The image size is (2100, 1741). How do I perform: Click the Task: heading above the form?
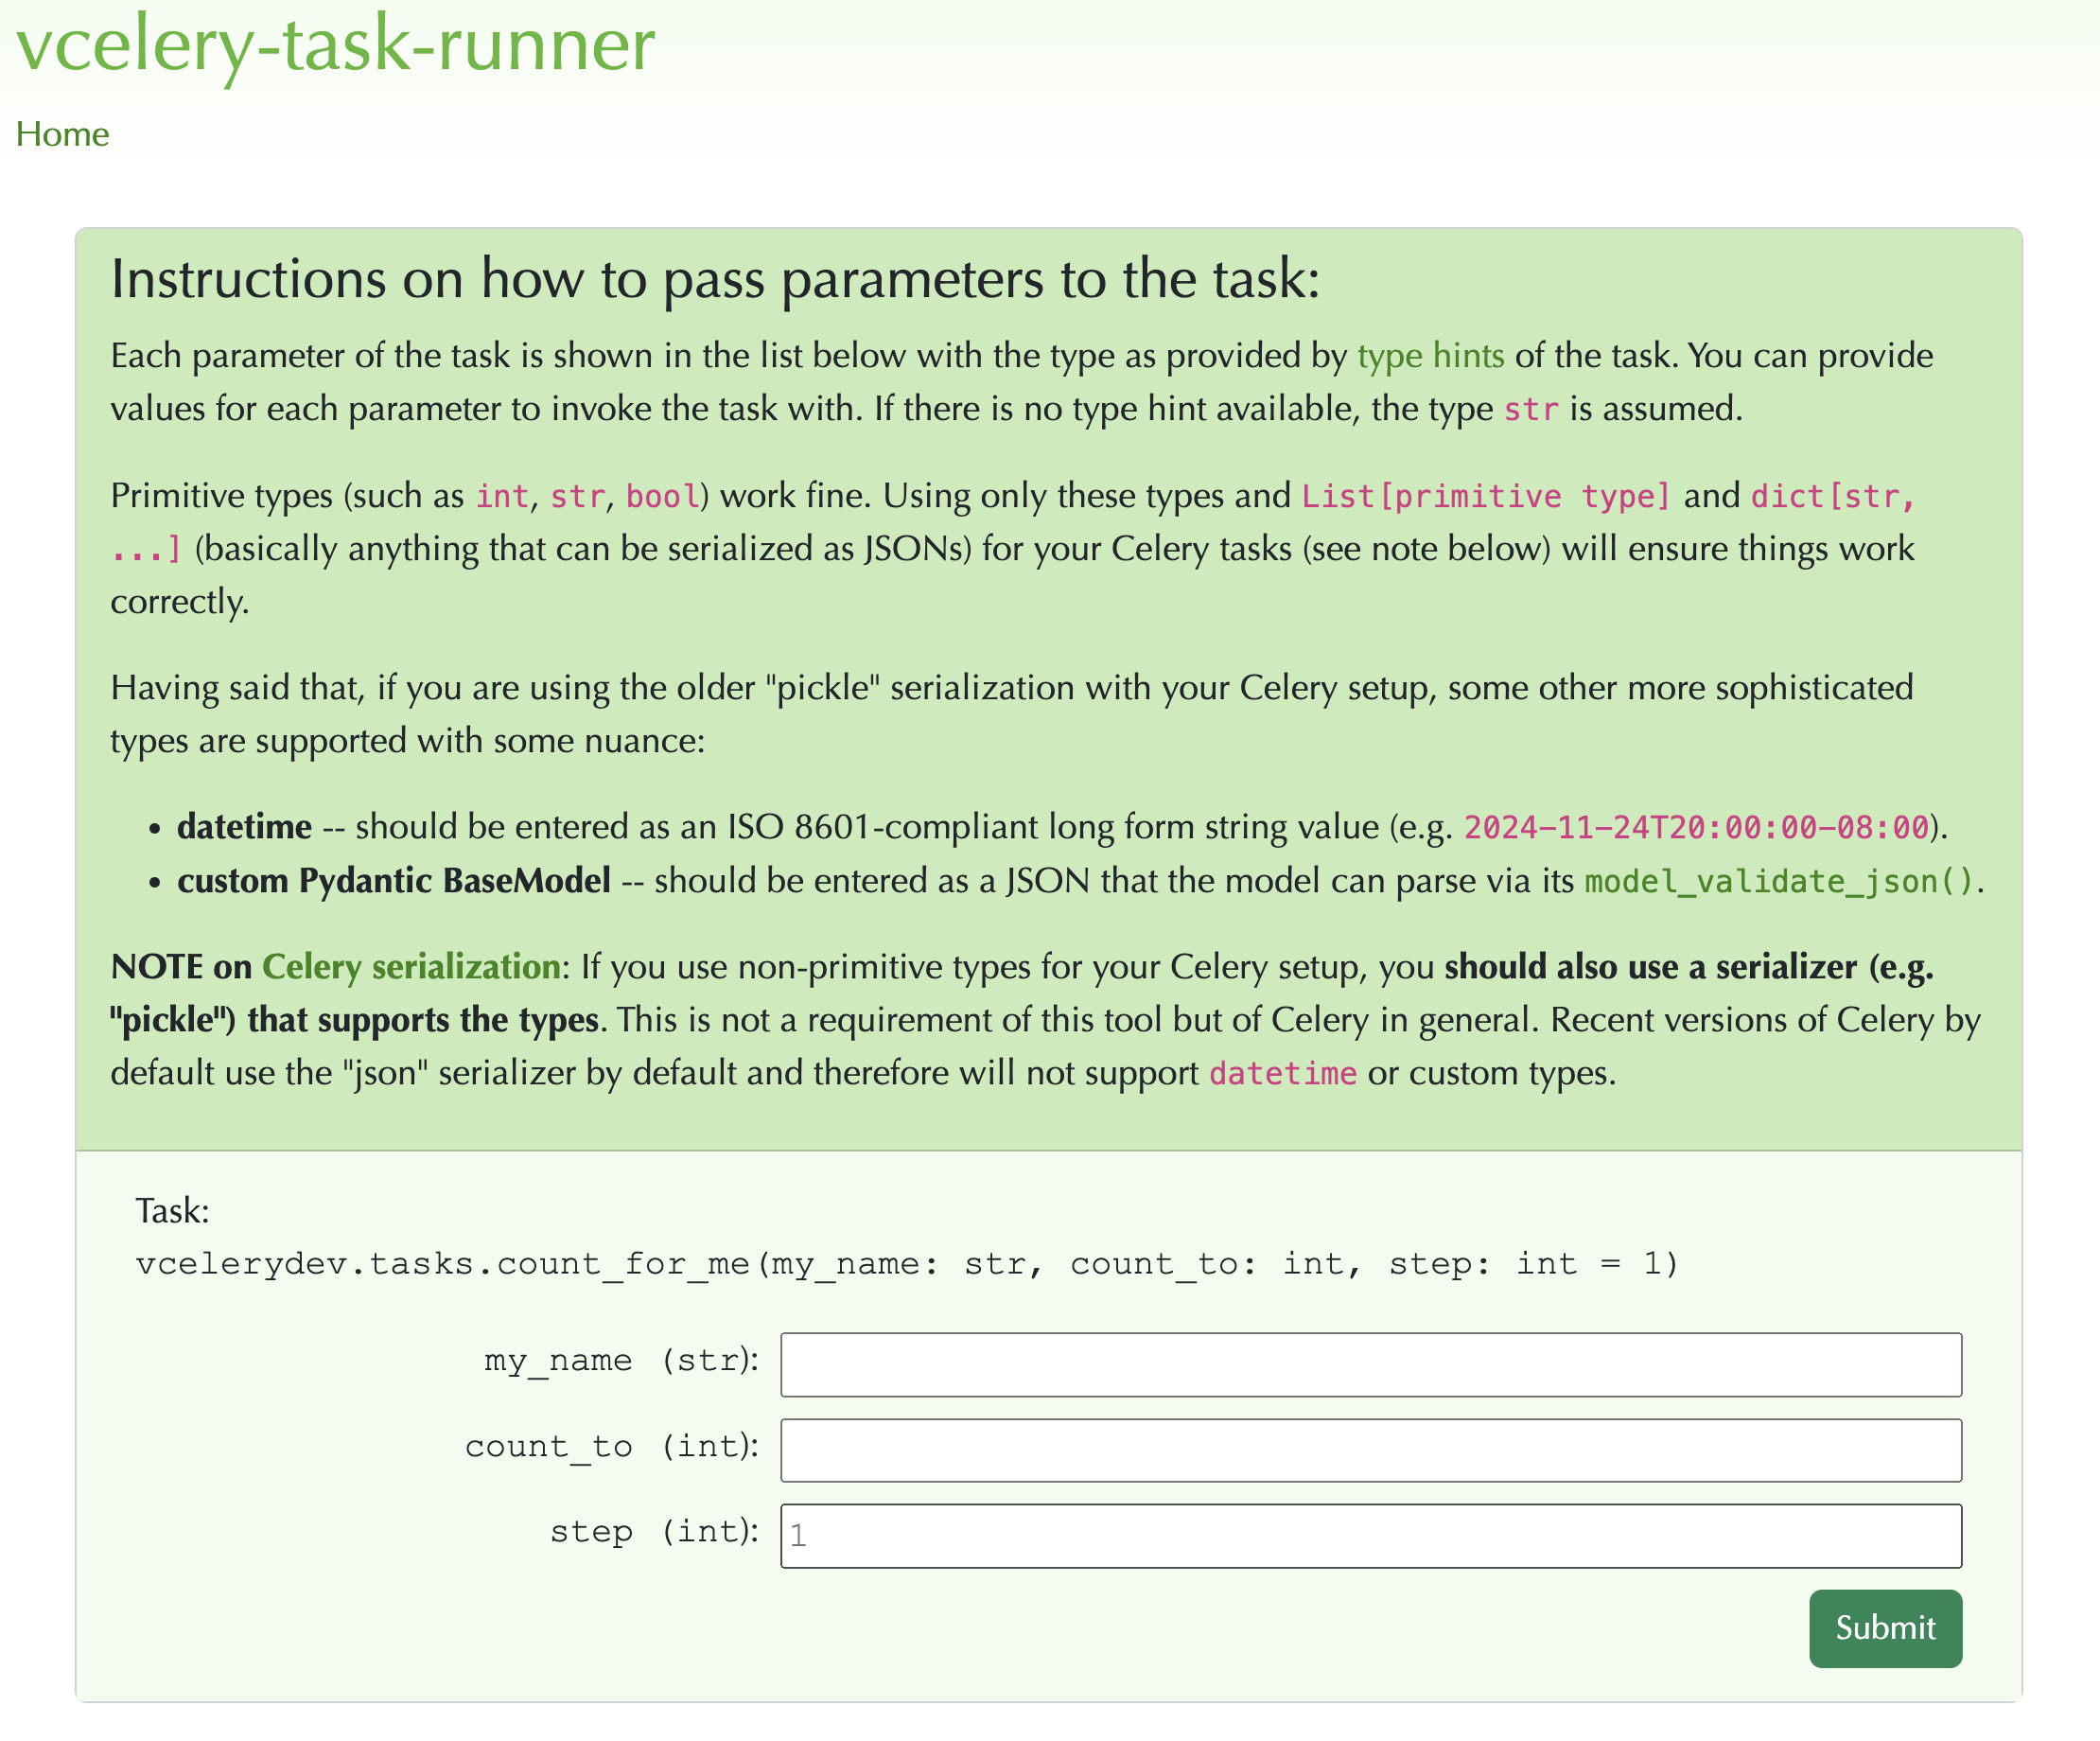pyautogui.click(x=172, y=1209)
